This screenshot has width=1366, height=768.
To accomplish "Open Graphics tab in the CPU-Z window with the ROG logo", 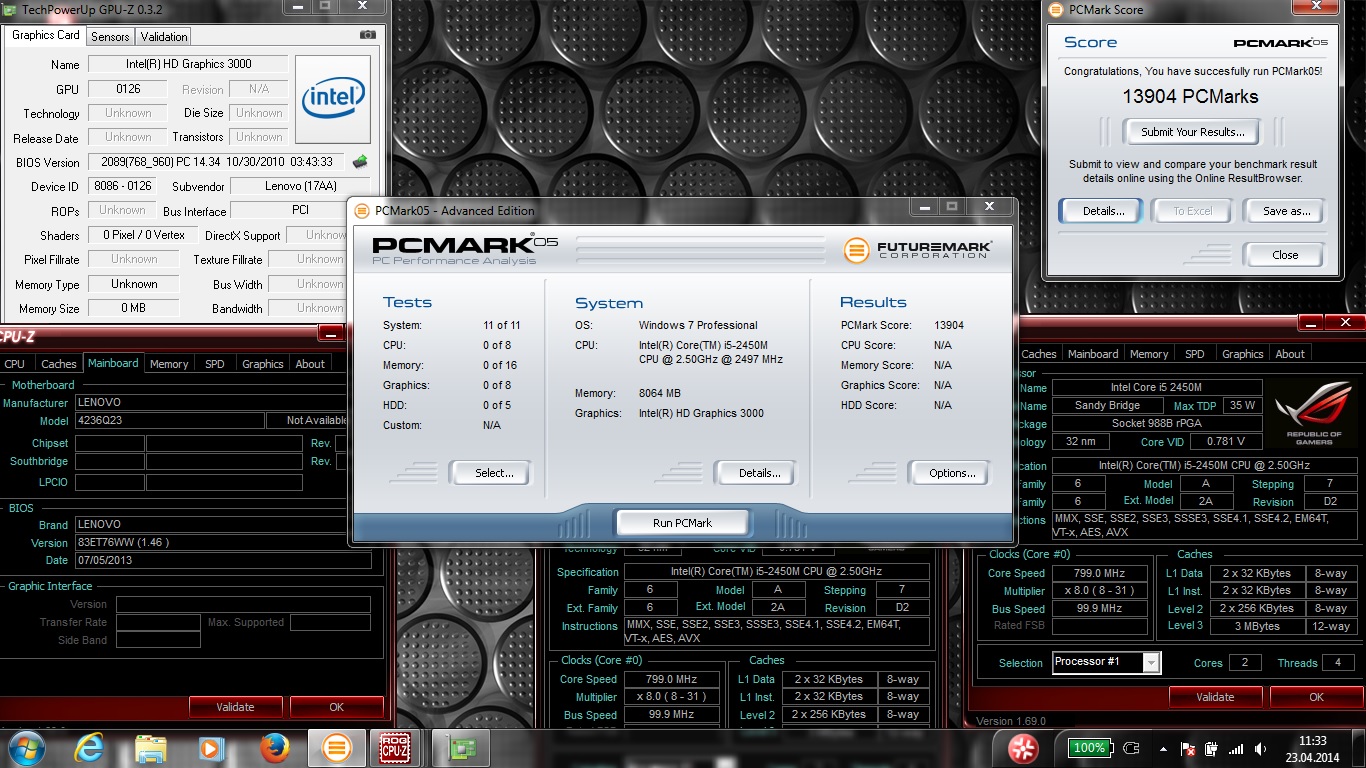I will 1243,354.
